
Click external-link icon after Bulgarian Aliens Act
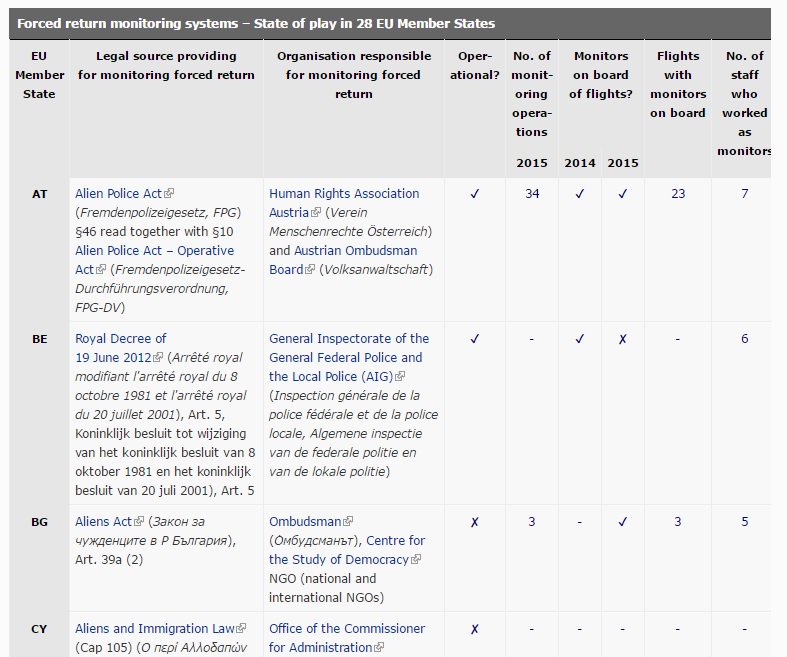click(139, 521)
